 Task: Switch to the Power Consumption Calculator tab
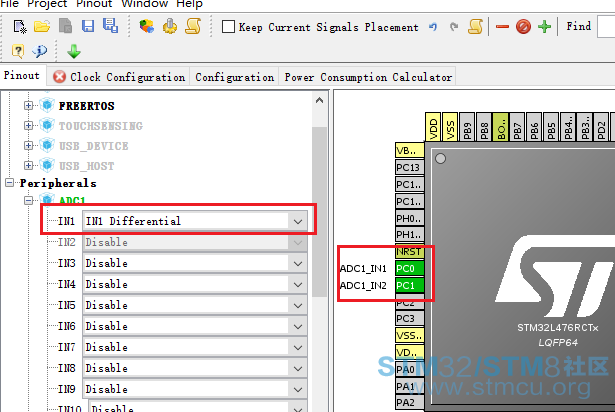tap(368, 77)
